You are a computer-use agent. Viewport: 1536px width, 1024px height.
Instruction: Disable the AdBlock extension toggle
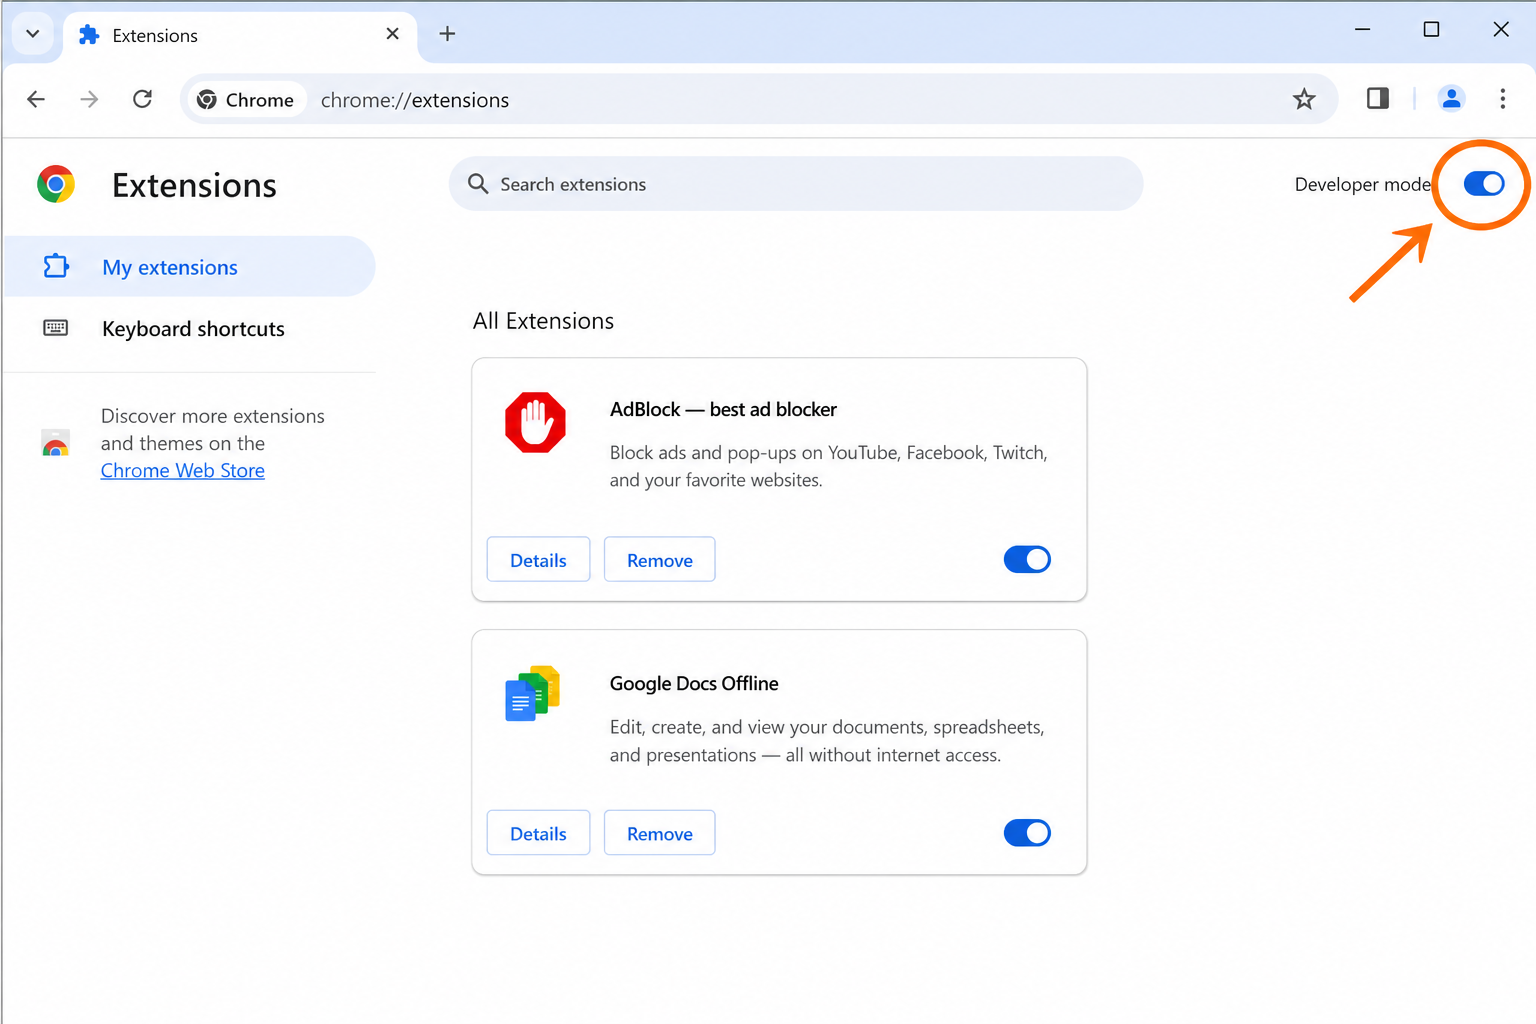[1027, 559]
